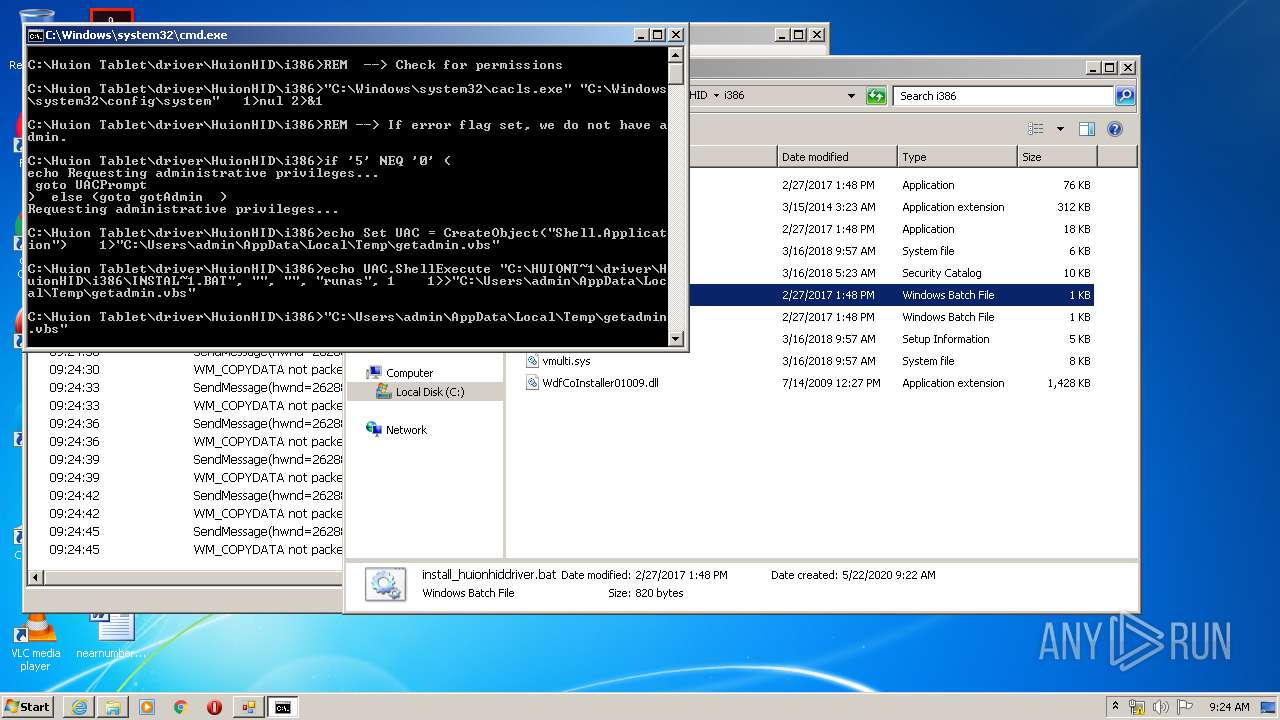Open Windows Explorer taskbar button
The height and width of the screenshot is (720, 1280).
(113, 707)
